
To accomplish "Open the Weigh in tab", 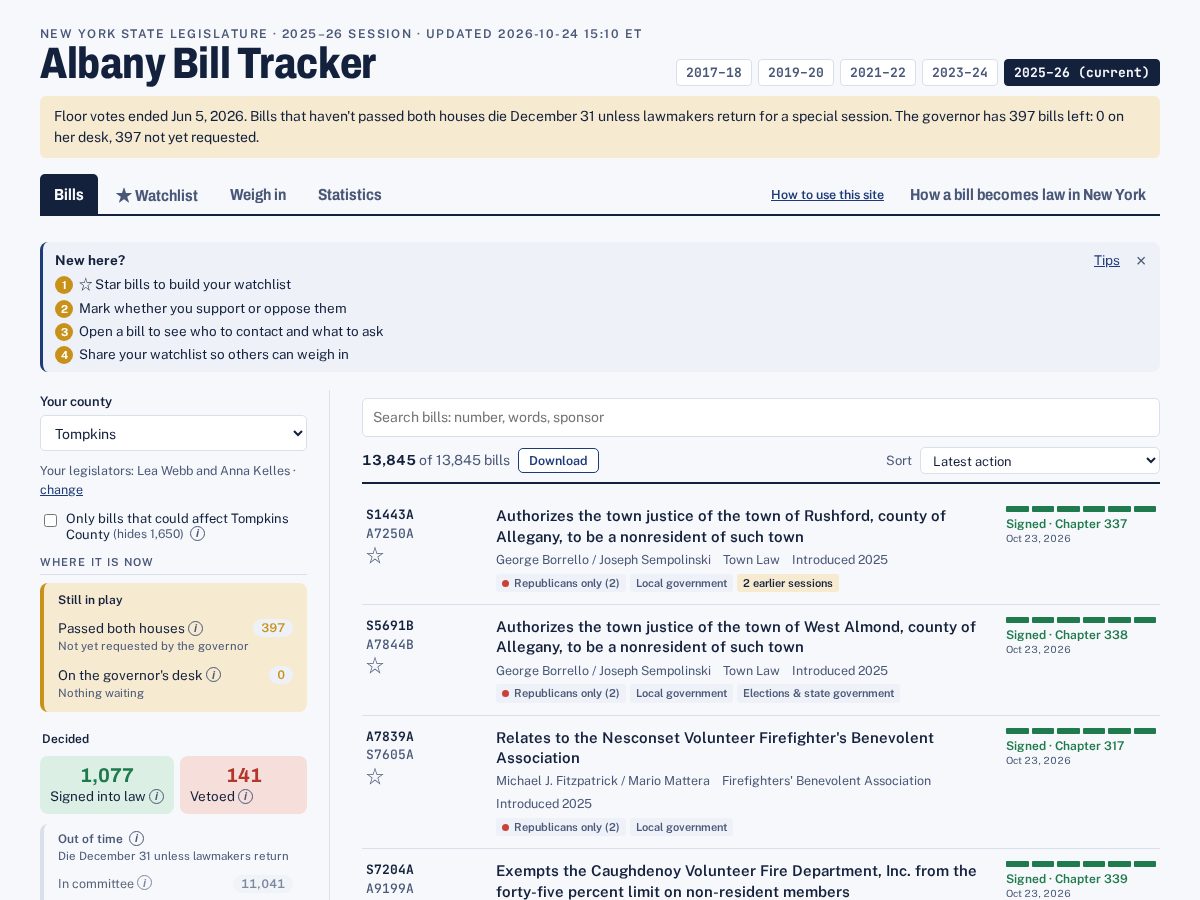I will (x=258, y=195).
